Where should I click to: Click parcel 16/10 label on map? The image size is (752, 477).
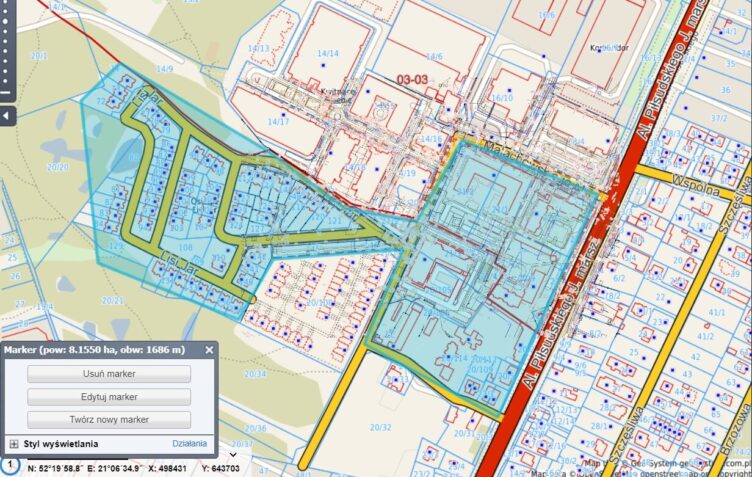(x=502, y=98)
